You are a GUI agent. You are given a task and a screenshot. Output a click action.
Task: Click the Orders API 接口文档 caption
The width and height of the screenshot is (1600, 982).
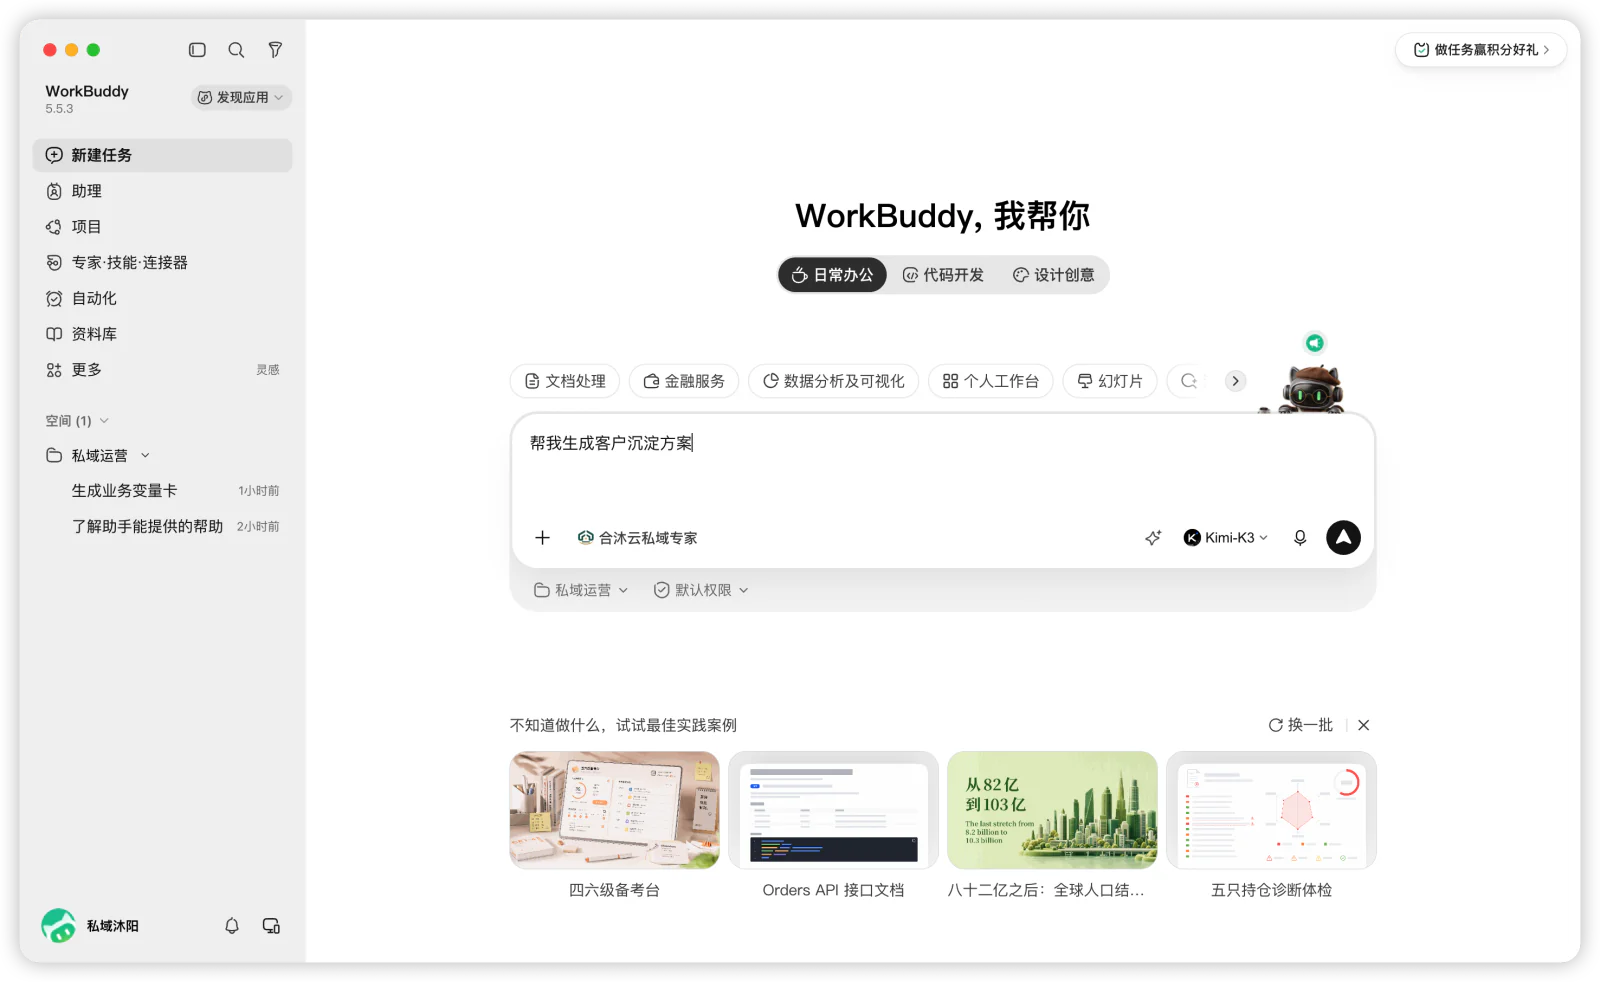[834, 890]
